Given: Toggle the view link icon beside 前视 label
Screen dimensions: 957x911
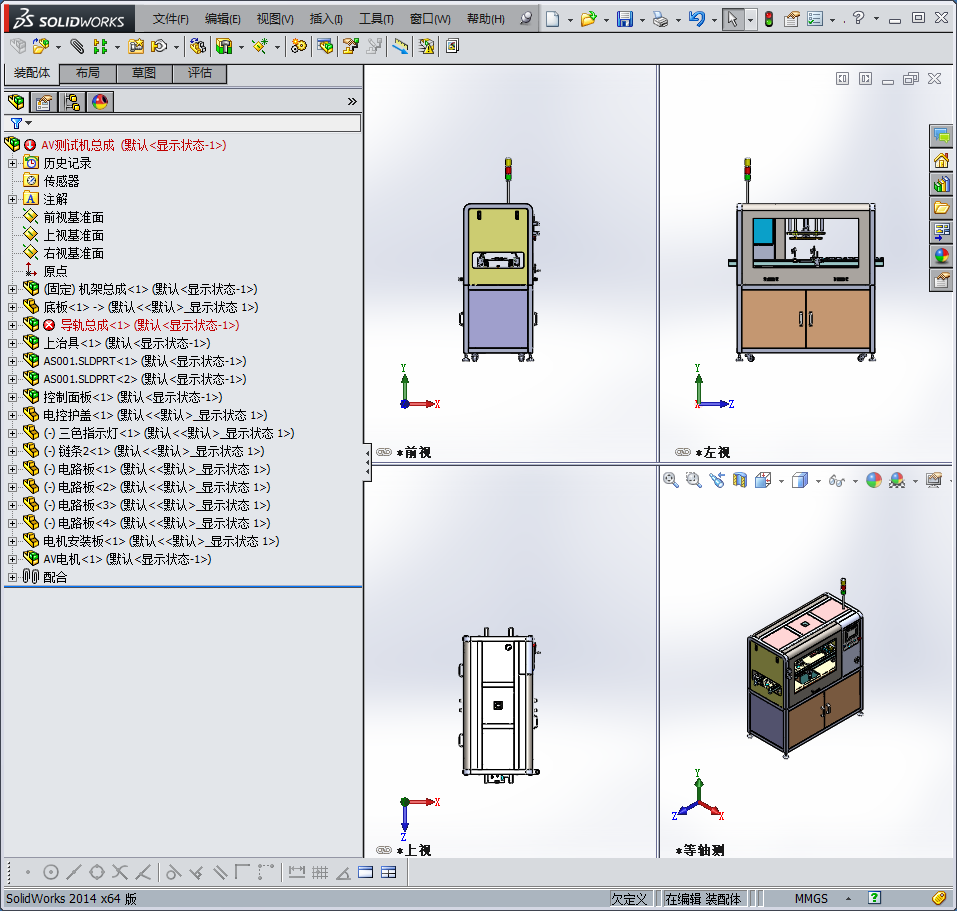Looking at the screenshot, I should pyautogui.click(x=384, y=452).
